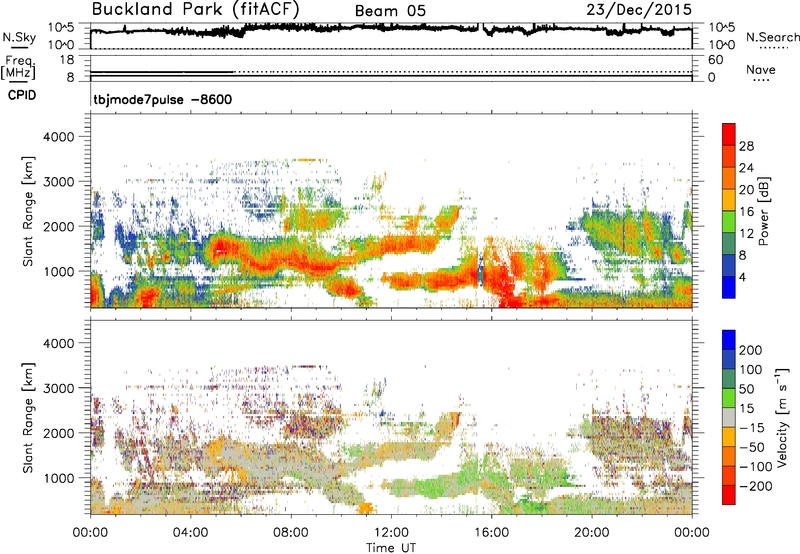Click the '16' tick on the power colorbar

click(746, 212)
